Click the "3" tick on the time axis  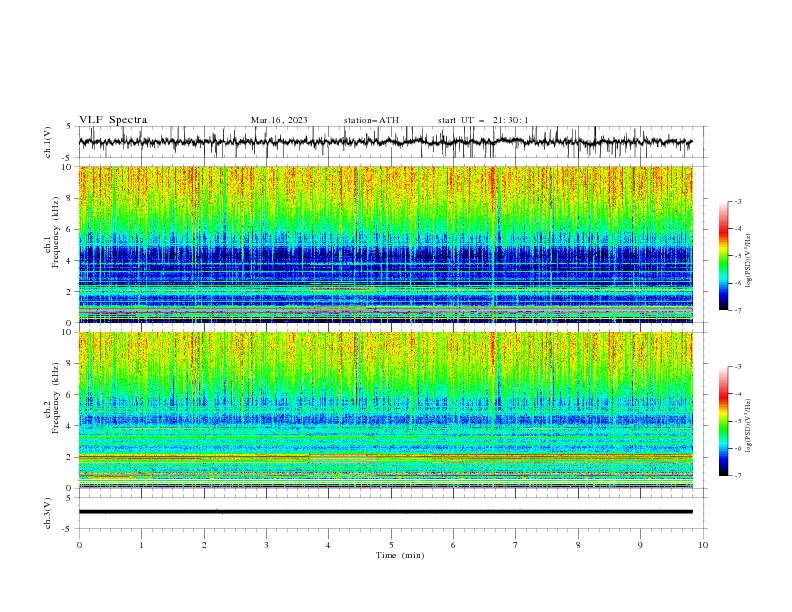pyautogui.click(x=266, y=545)
